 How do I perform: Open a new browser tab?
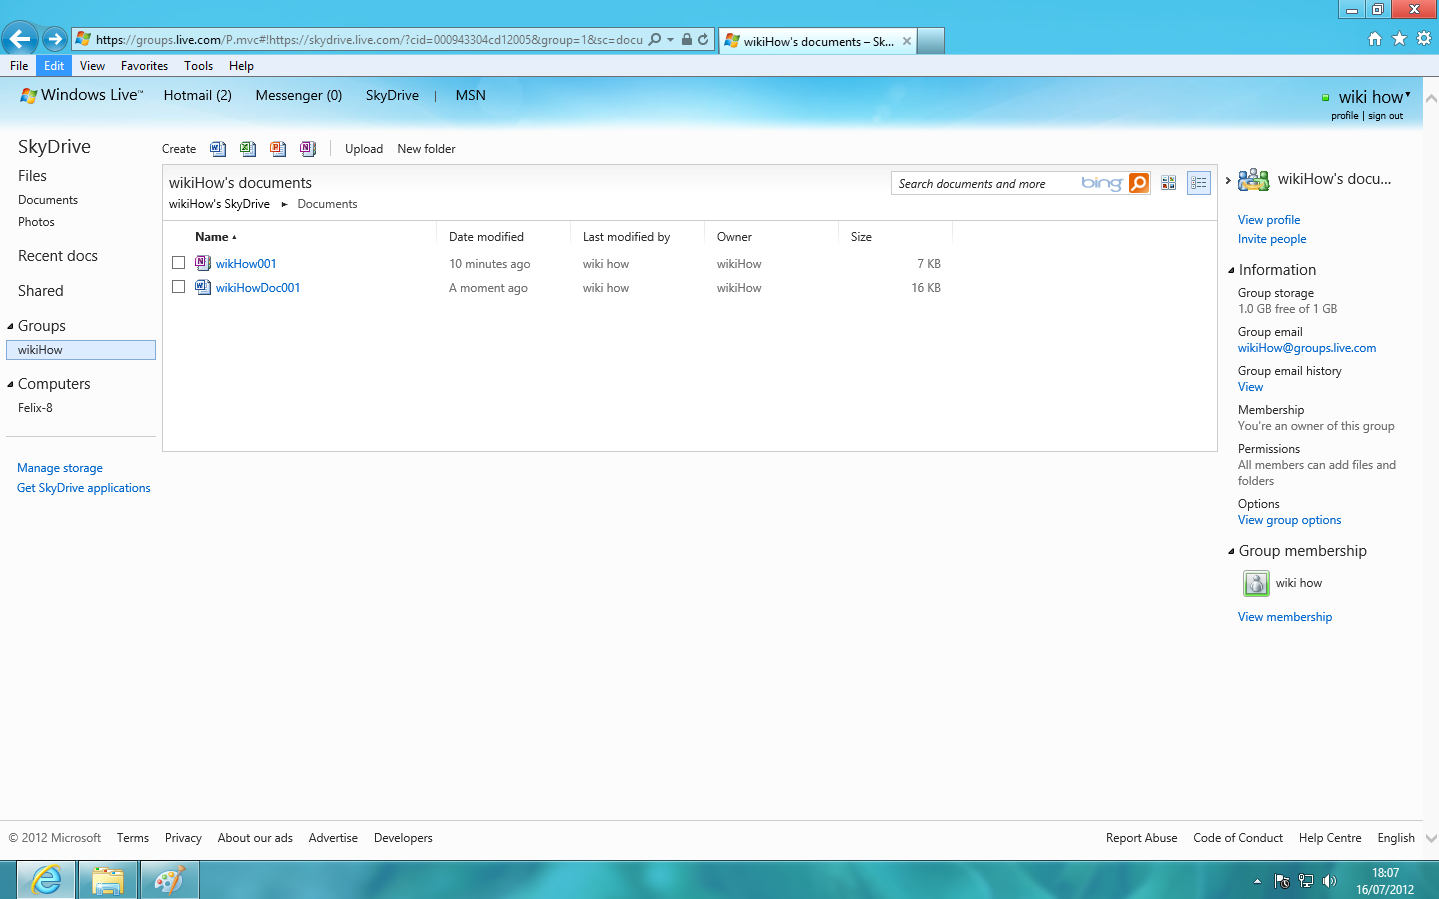coord(931,40)
